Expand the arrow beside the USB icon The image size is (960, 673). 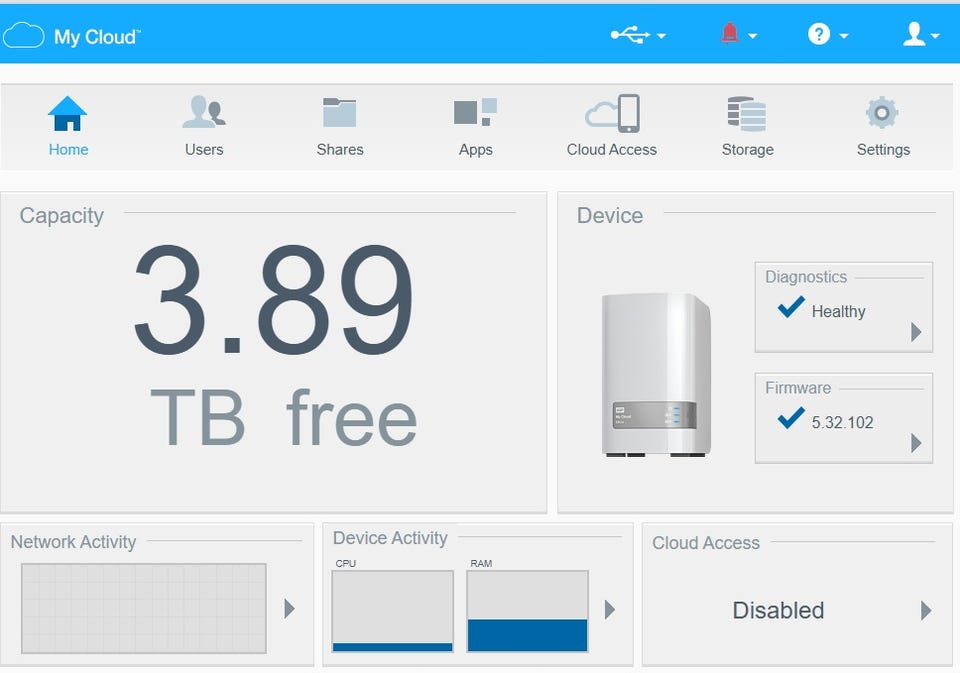[x=661, y=36]
